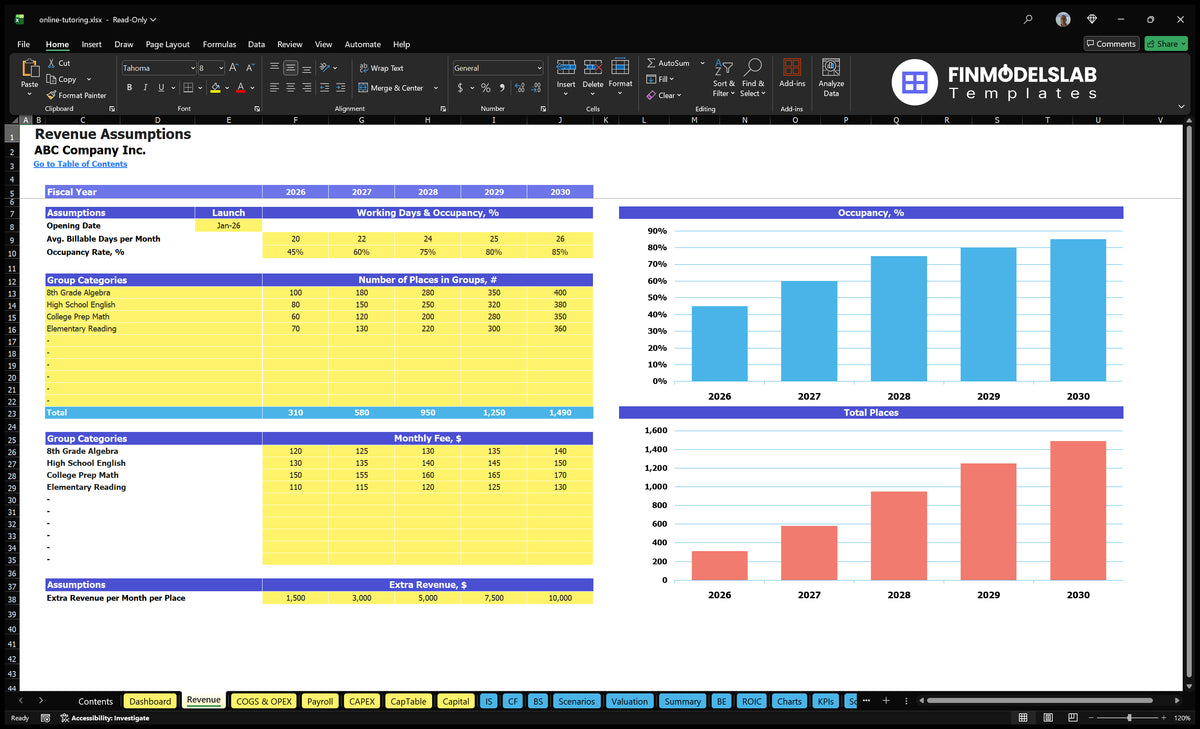The width and height of the screenshot is (1200, 729).
Task: Open the File menu
Action: [x=23, y=44]
